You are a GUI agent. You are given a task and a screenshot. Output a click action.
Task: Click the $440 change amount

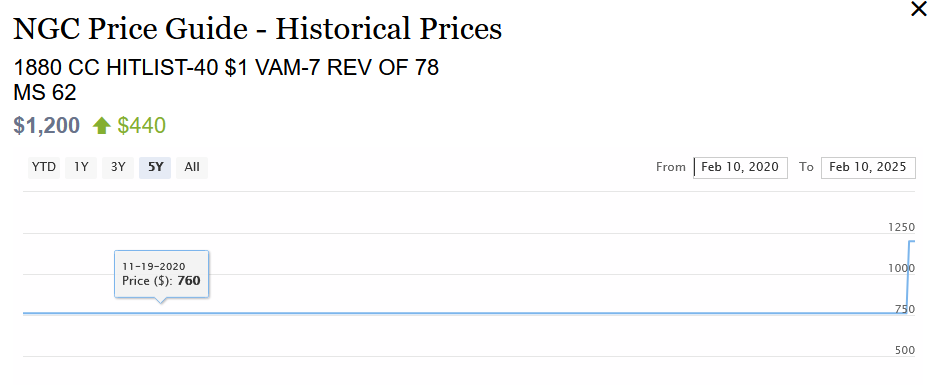click(x=142, y=126)
